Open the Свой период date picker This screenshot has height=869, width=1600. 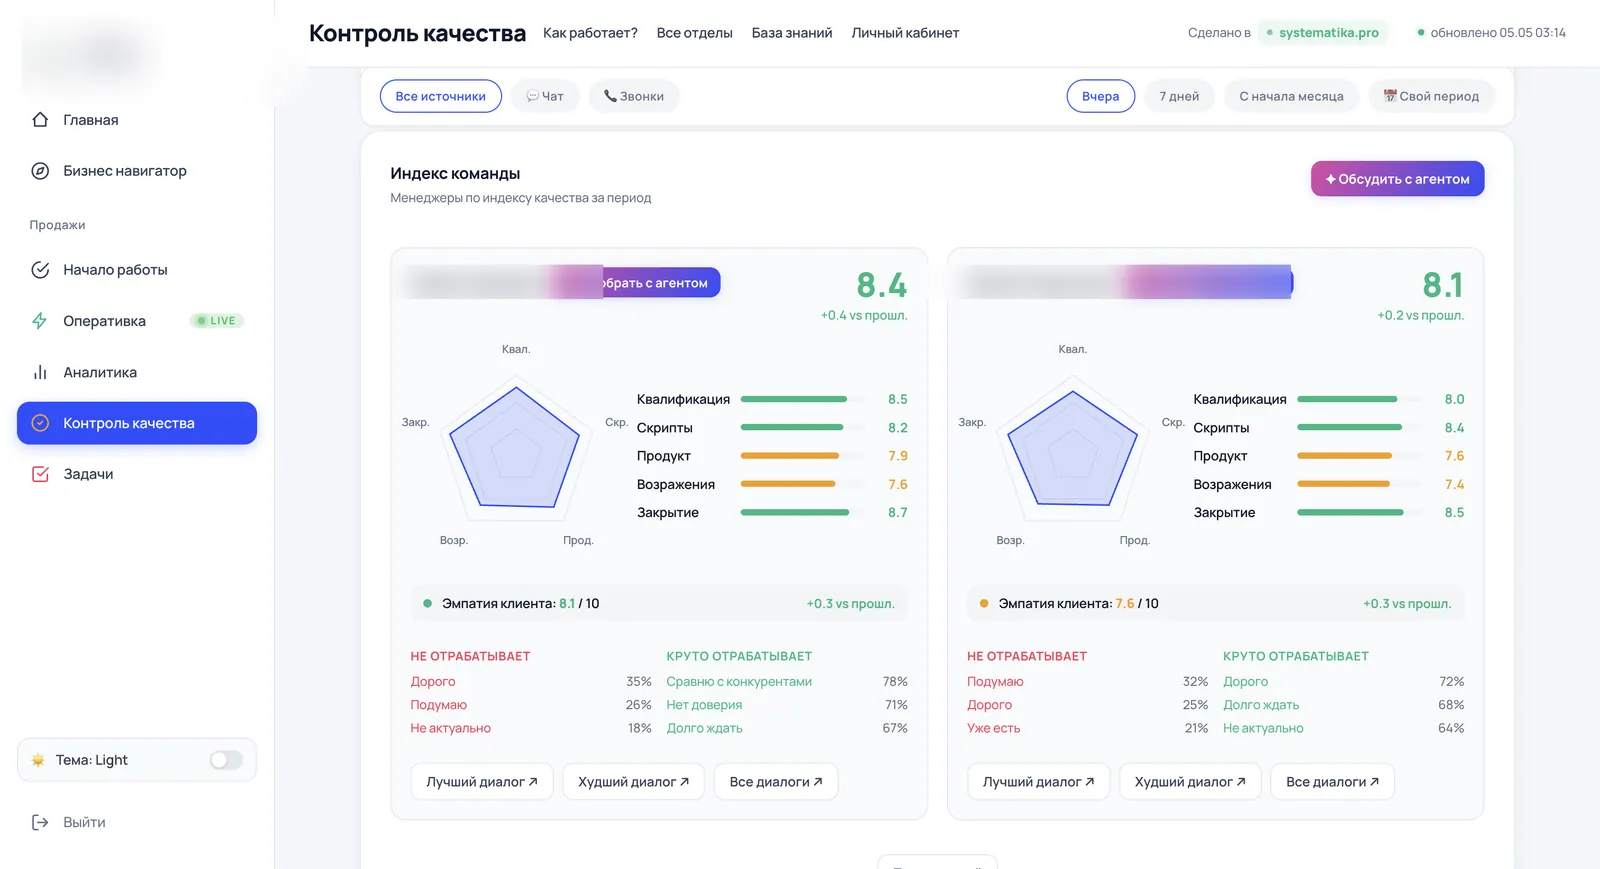point(1431,96)
